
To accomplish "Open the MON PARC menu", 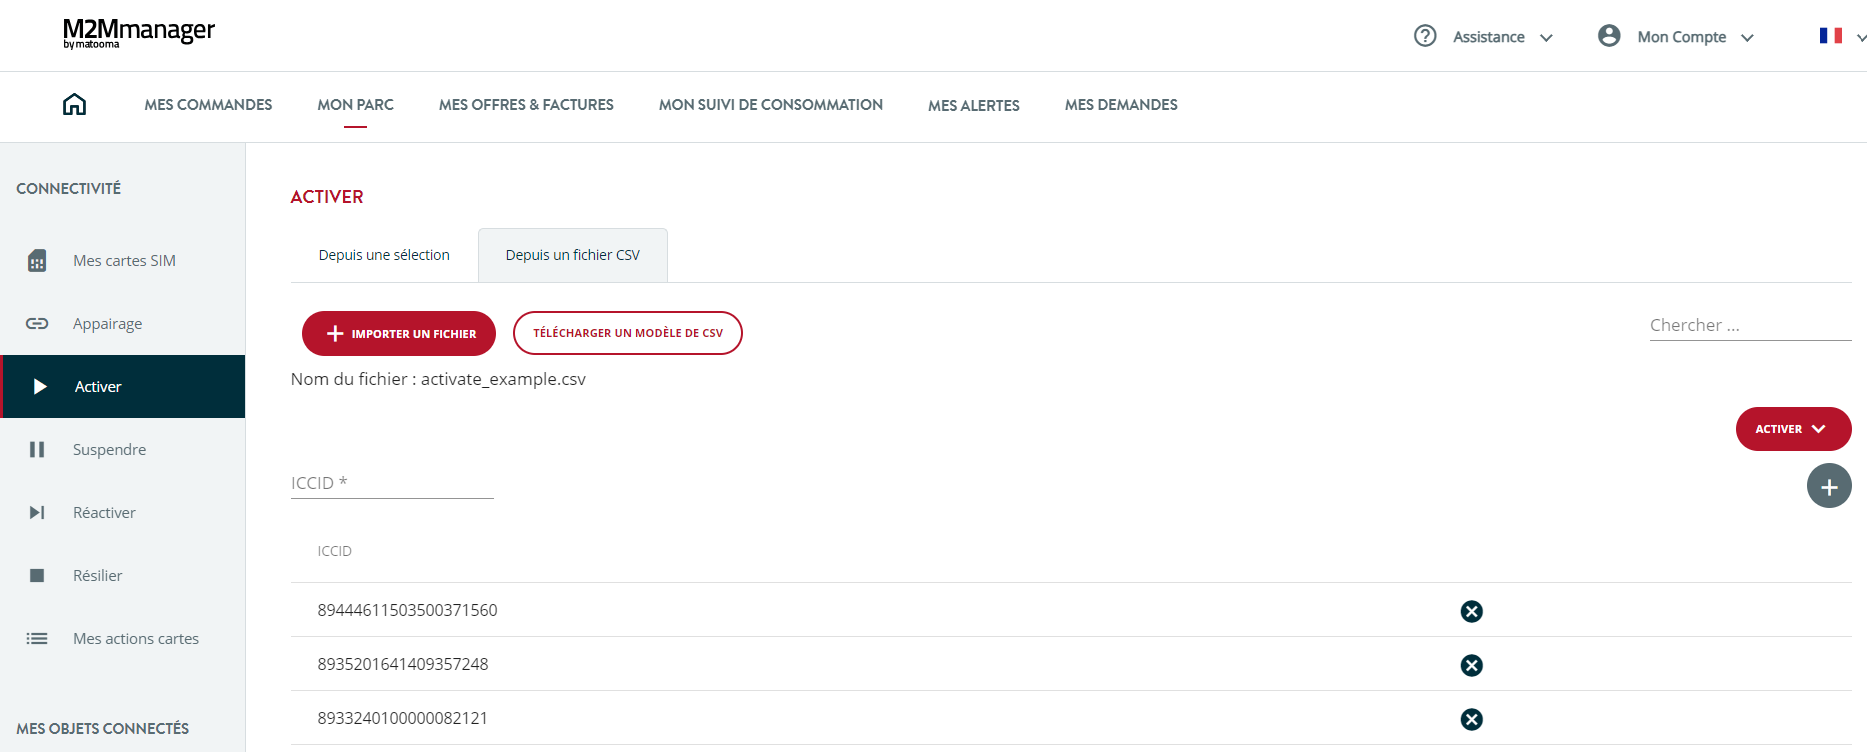I will pos(355,104).
